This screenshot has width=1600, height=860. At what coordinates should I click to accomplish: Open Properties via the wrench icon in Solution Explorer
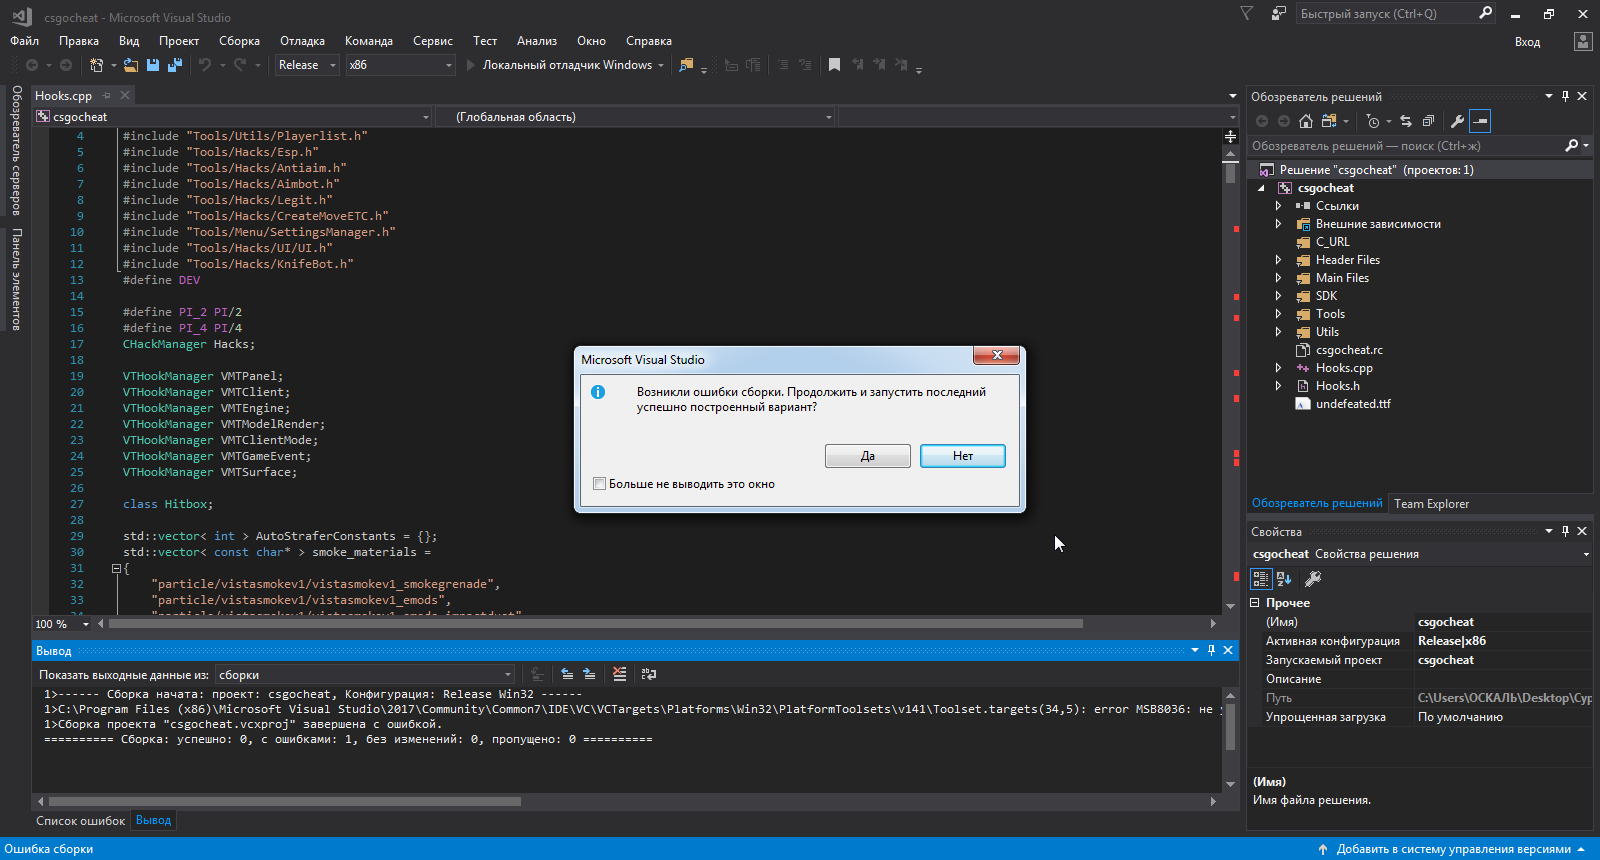click(x=1458, y=121)
